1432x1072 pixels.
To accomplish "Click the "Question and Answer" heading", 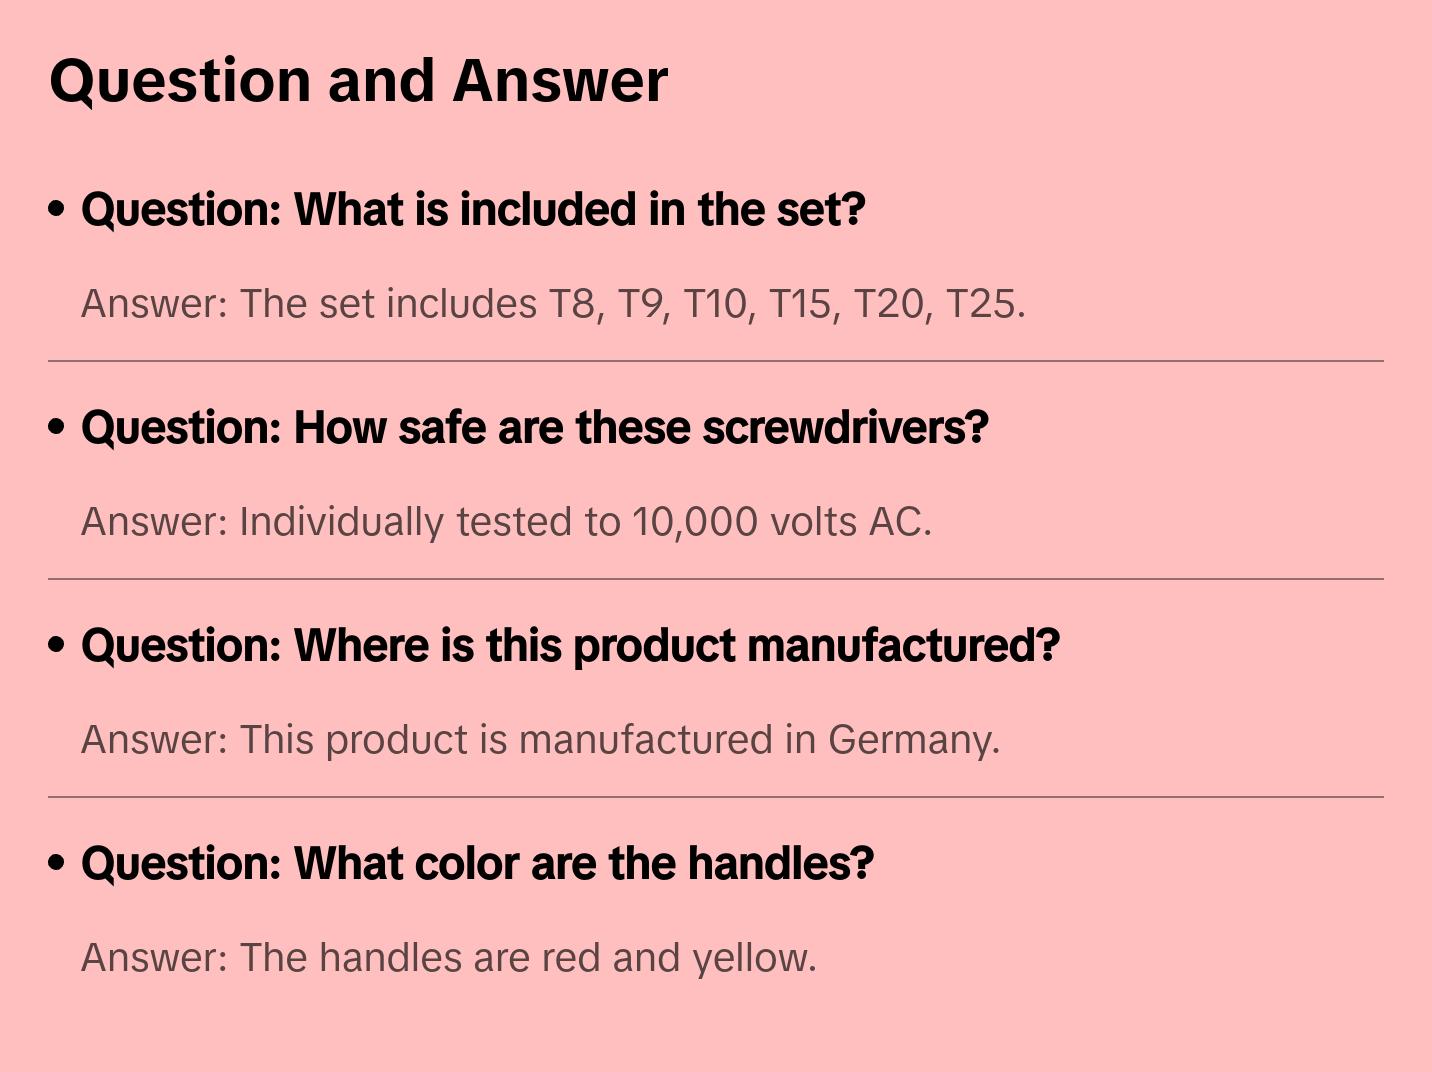I will pyautogui.click(x=359, y=80).
